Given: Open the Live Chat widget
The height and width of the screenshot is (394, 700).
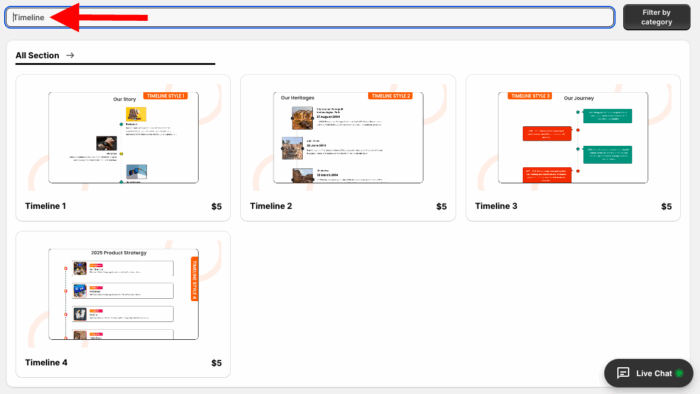Looking at the screenshot, I should 649,373.
